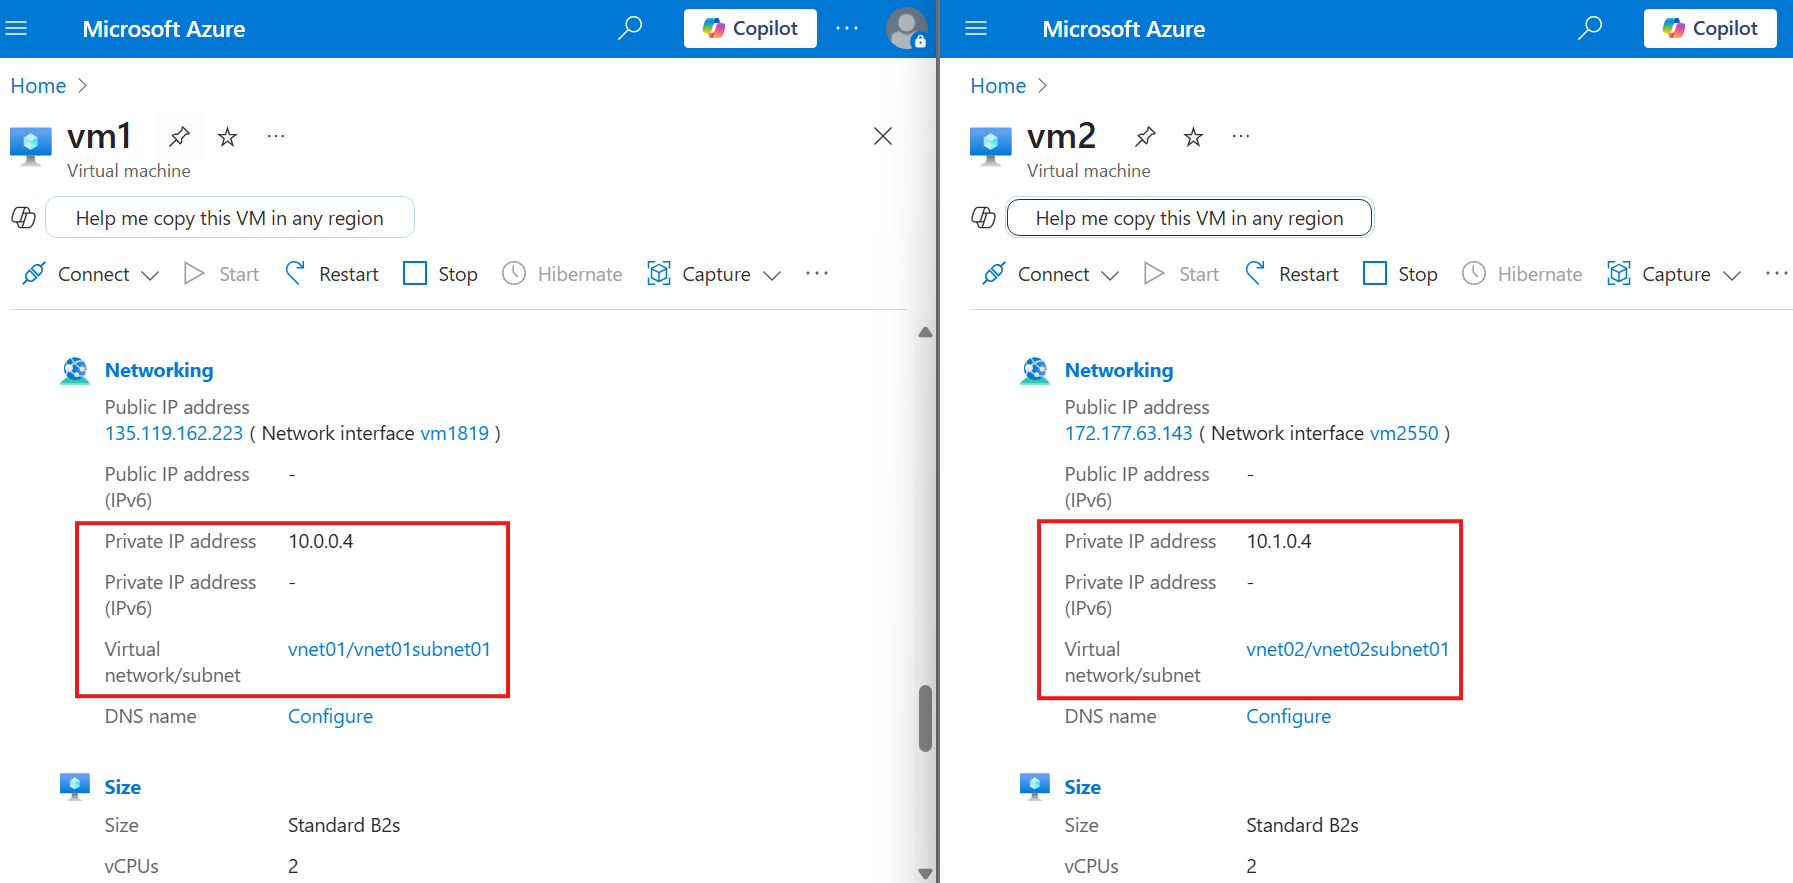
Task: Open public IP 172.177.63.143
Action: 1129,433
